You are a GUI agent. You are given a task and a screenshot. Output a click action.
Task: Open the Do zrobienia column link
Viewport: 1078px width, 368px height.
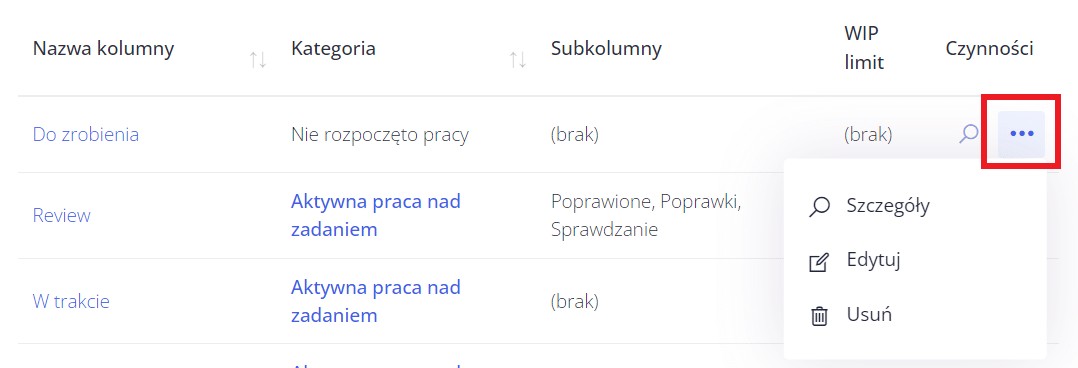tap(86, 134)
